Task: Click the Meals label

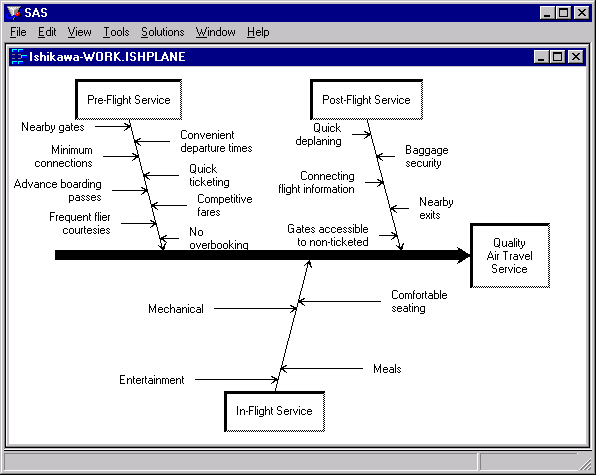Action: pos(387,369)
